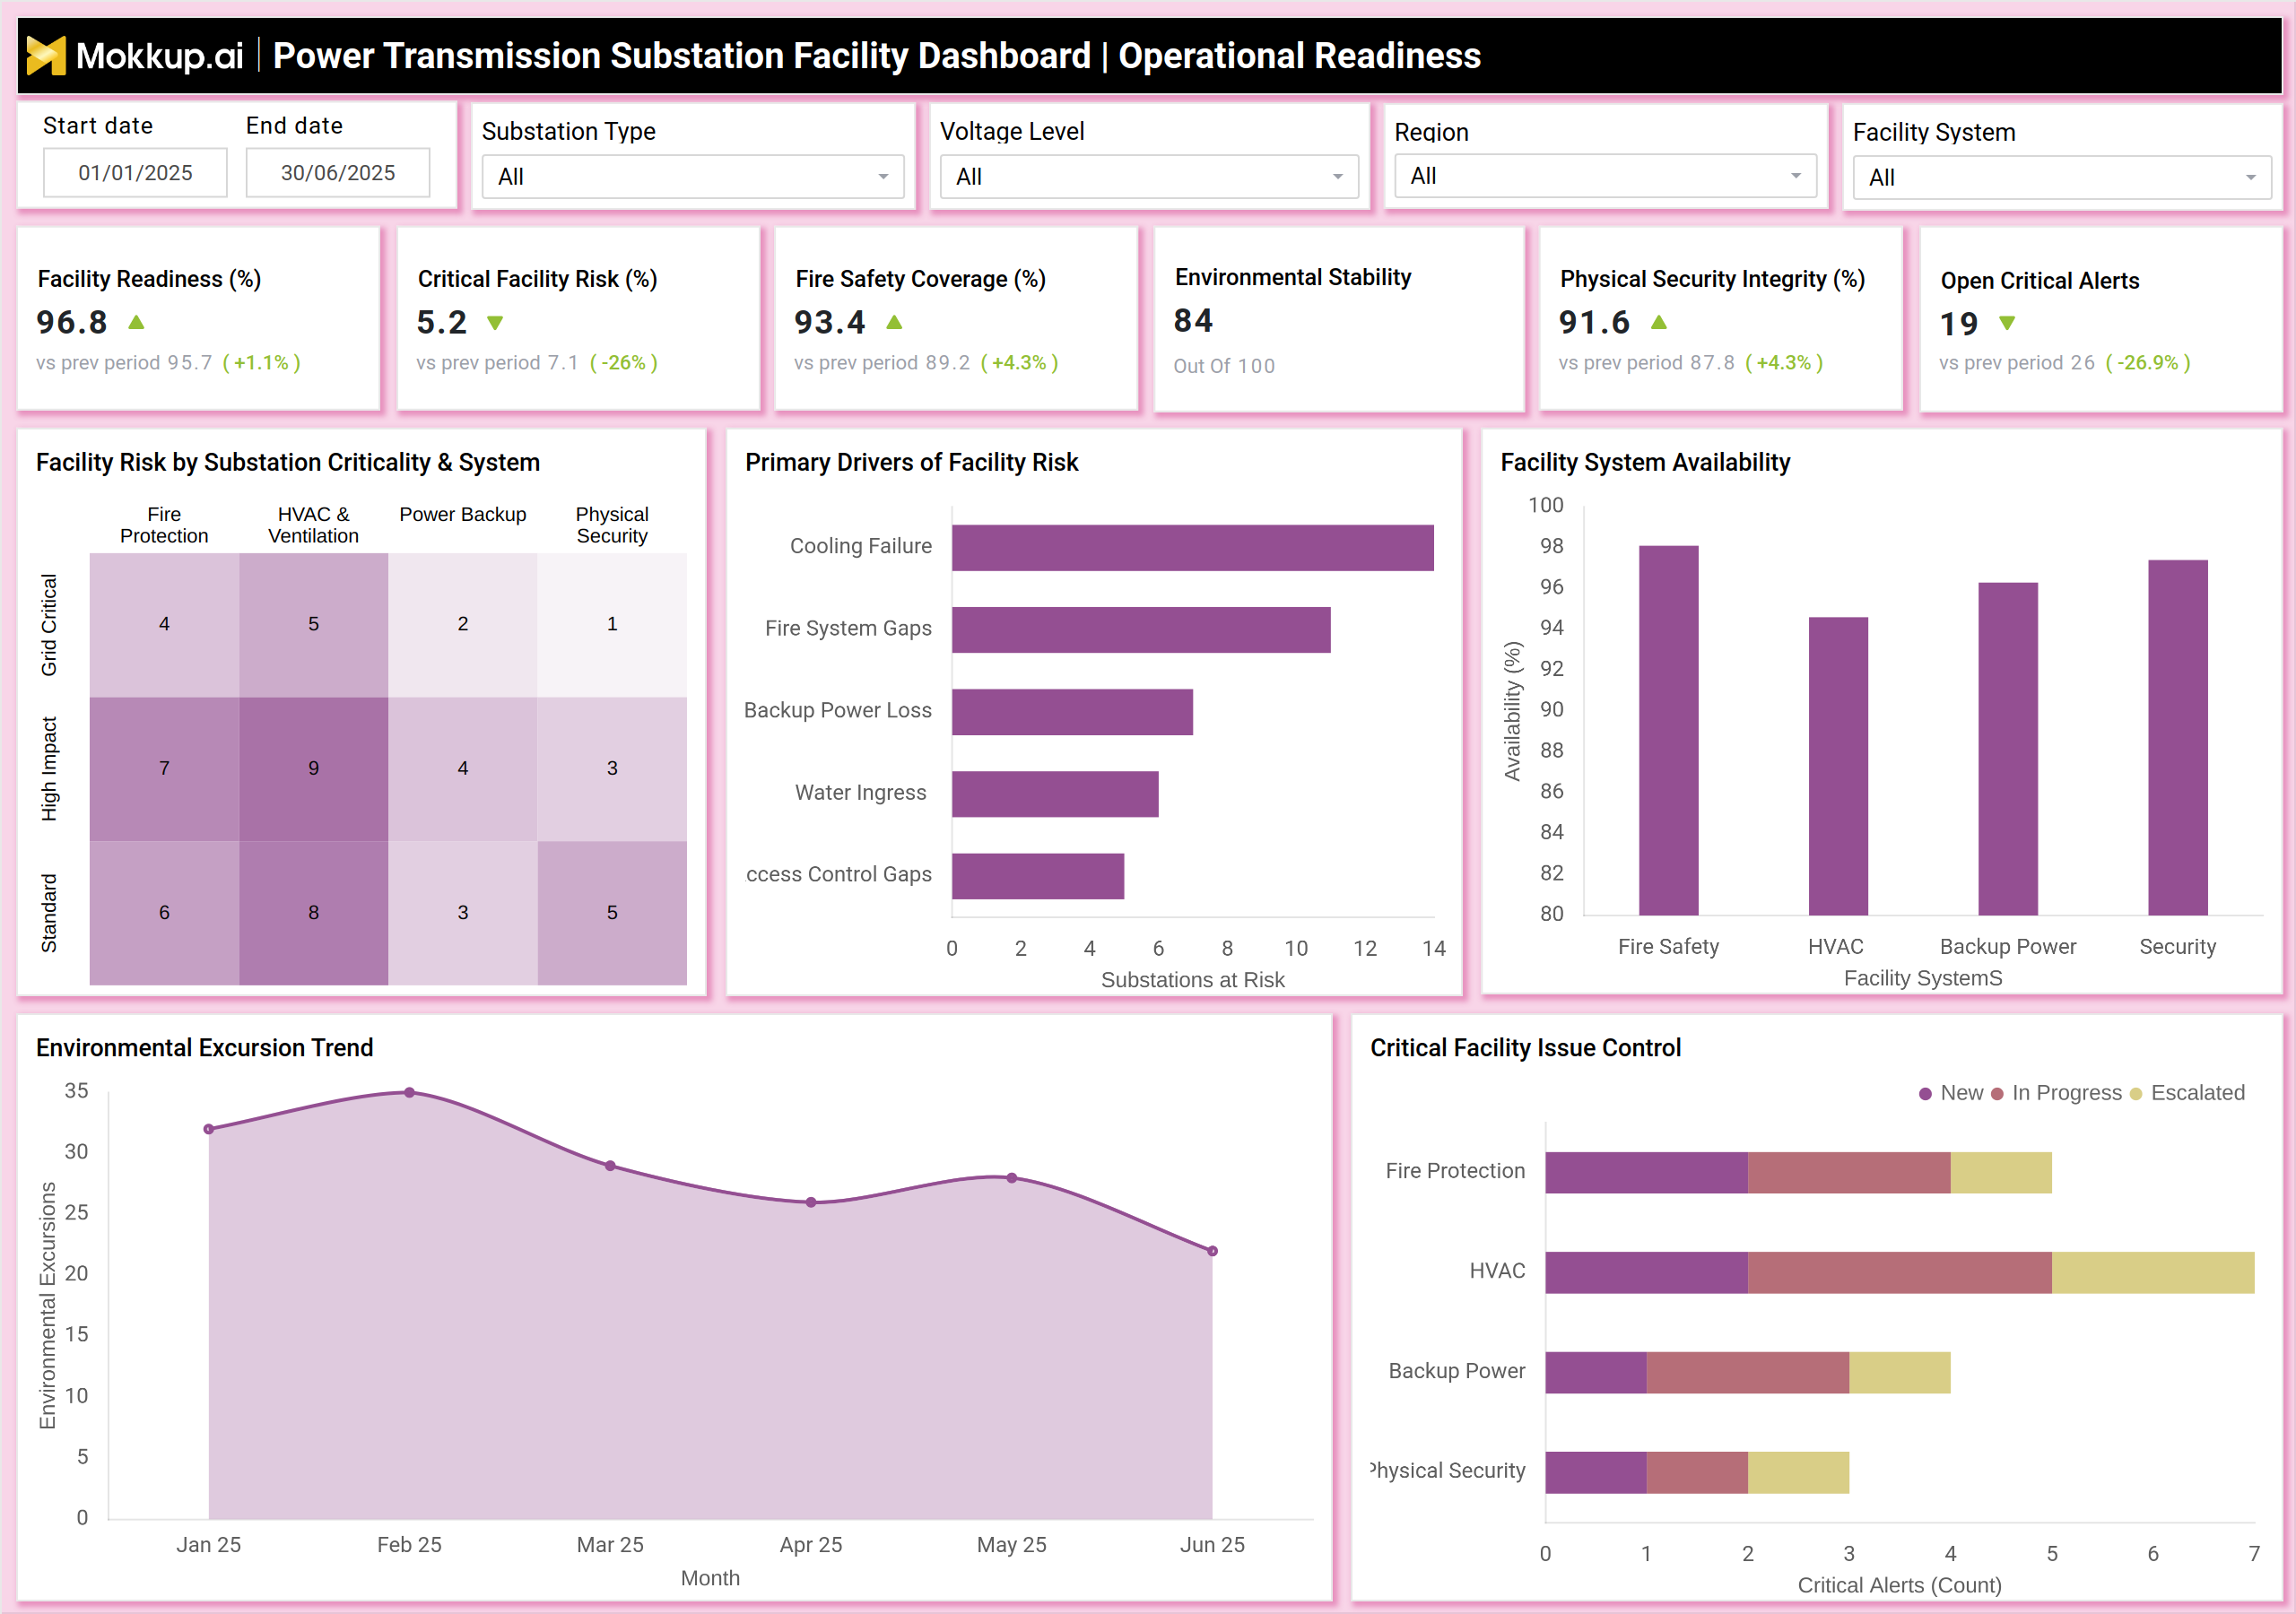2296x1614 pixels.
Task: Click Physical Security Escalated alerts segment
Action: pyautogui.click(x=1799, y=1472)
